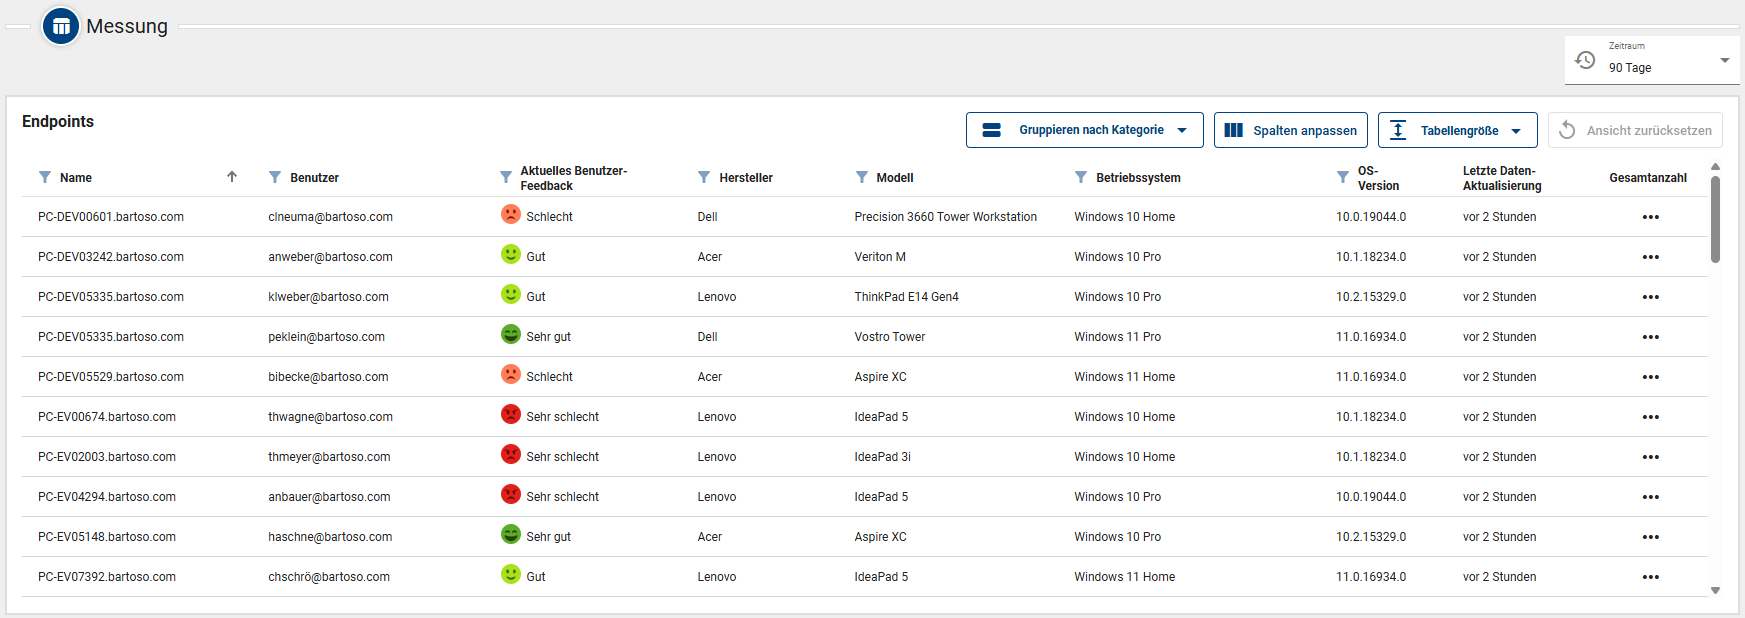Filter the Betriebssystem column
Image resolution: width=1745 pixels, height=618 pixels.
1081,177
